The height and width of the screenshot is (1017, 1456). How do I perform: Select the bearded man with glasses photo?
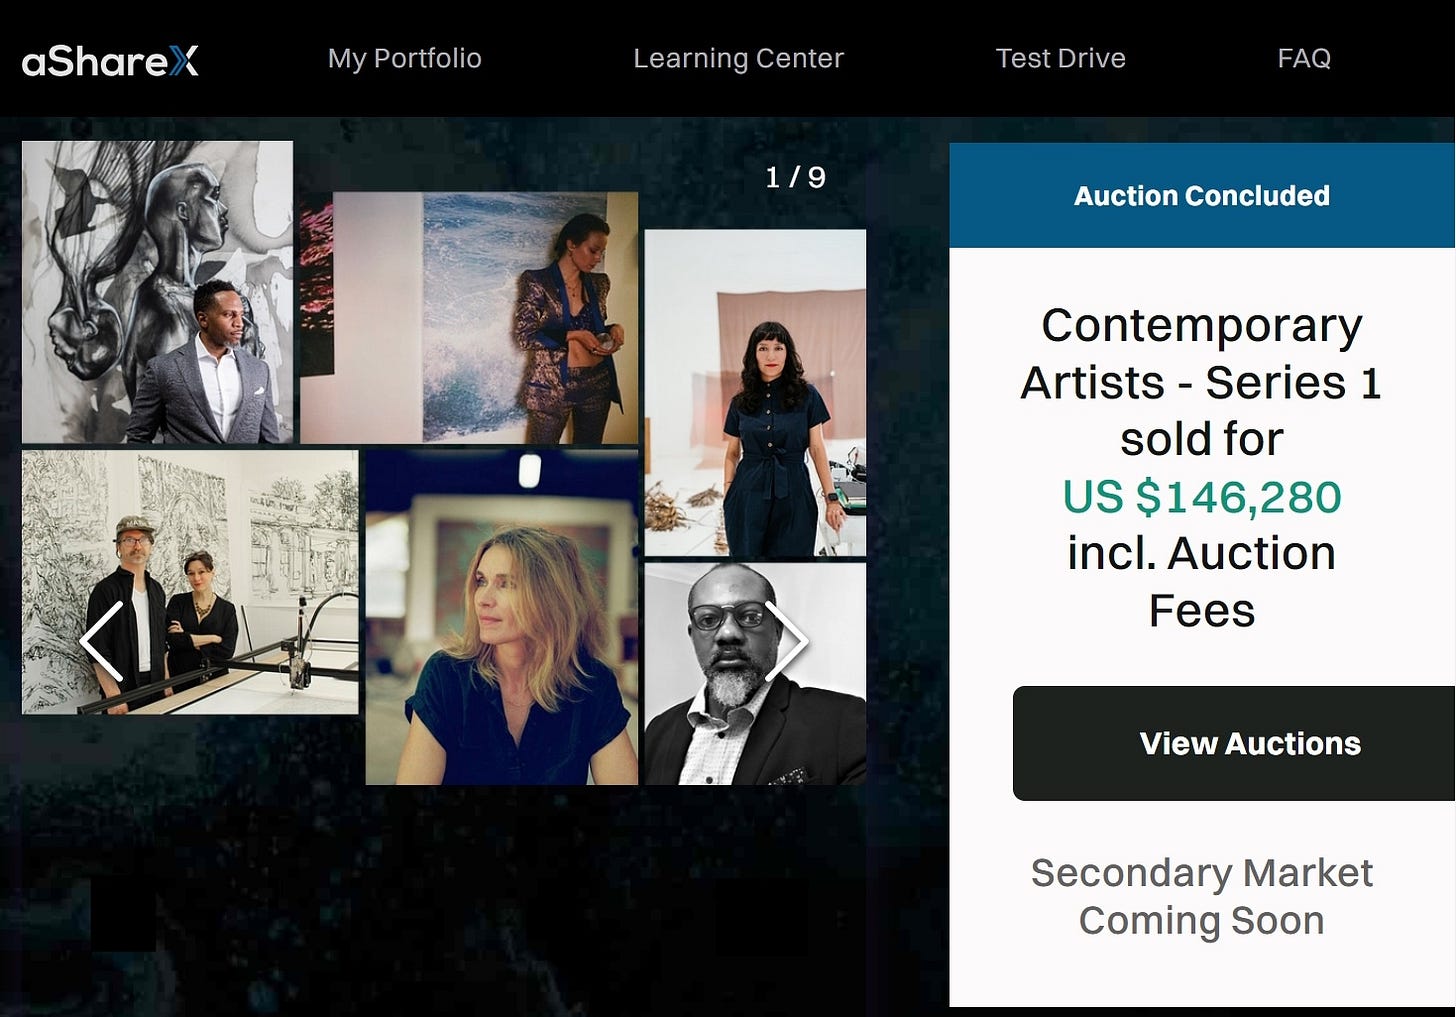click(x=755, y=674)
